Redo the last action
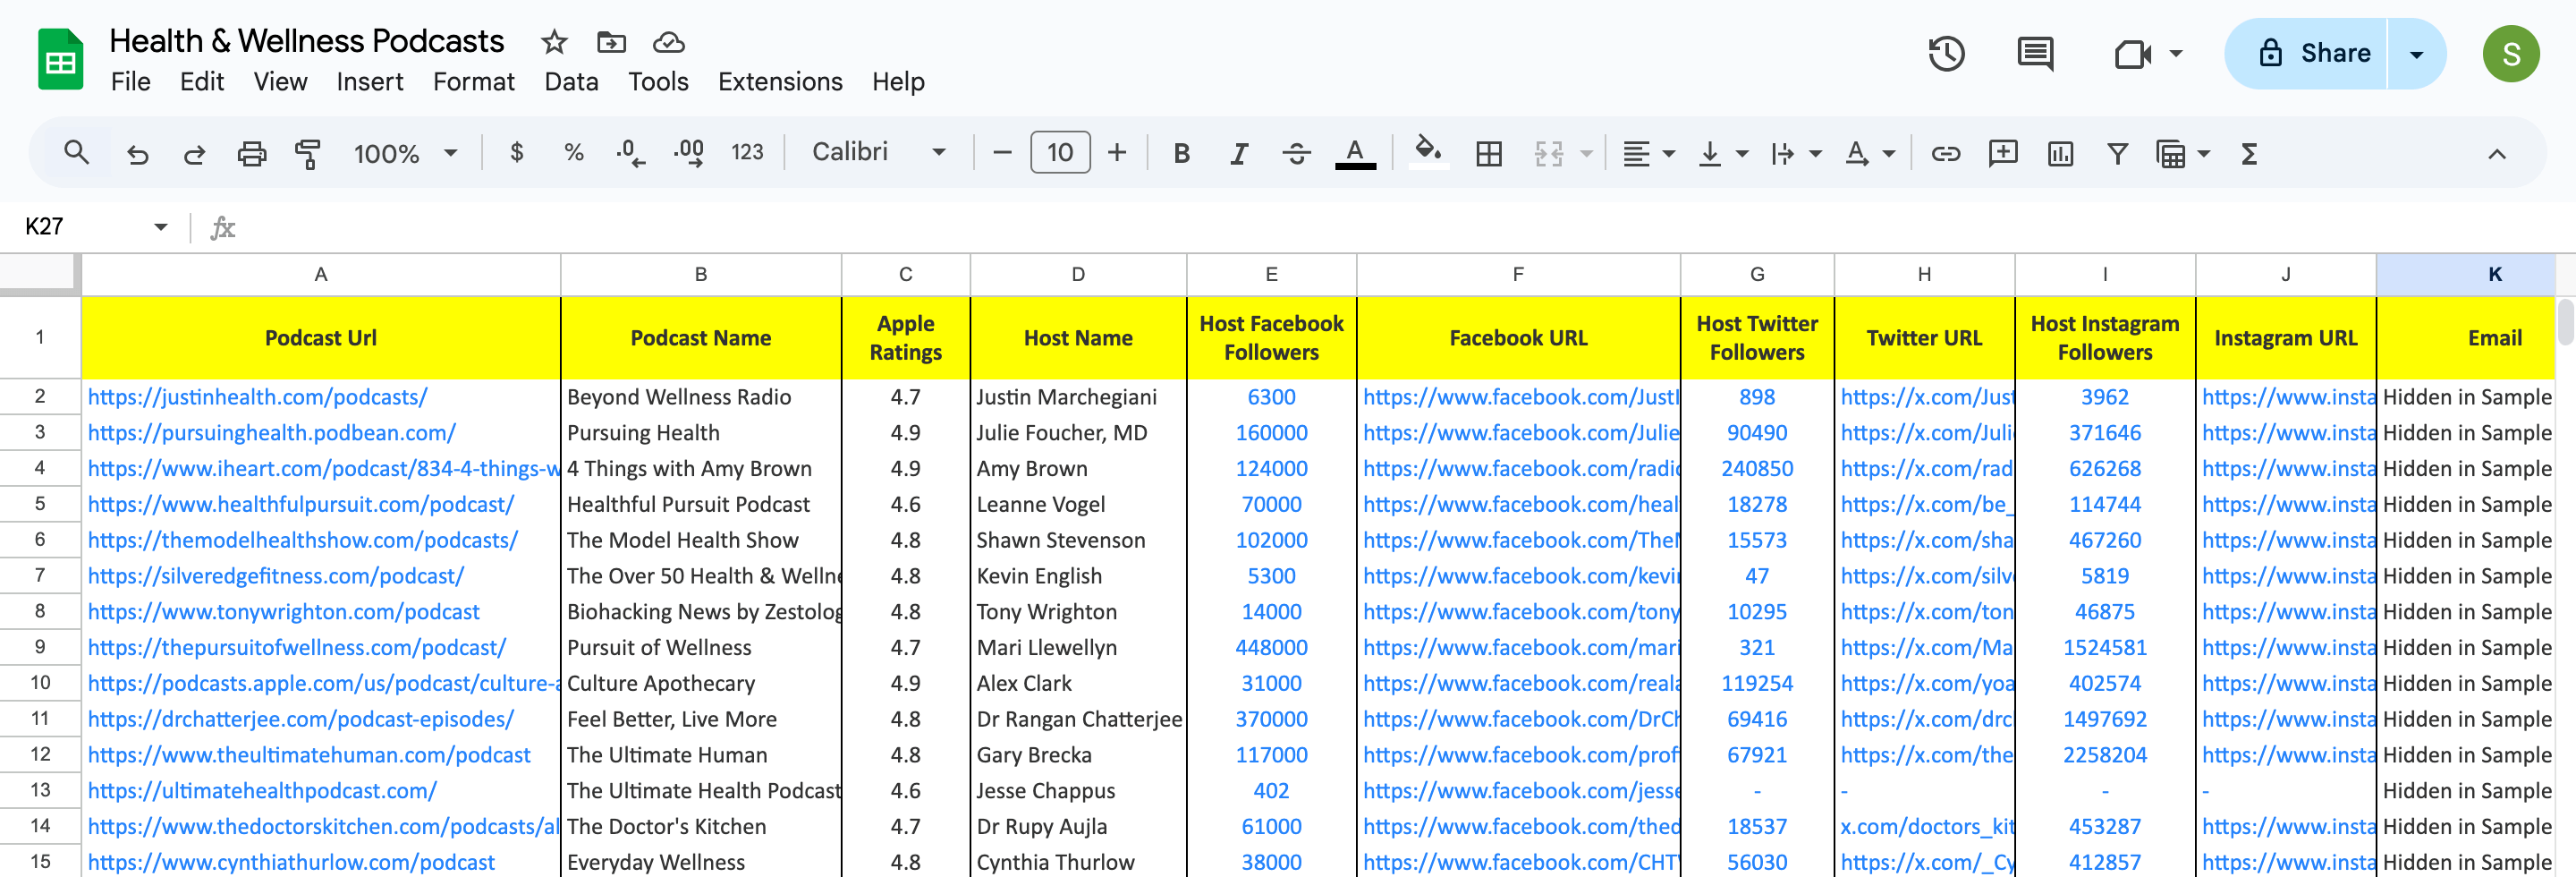The image size is (2576, 877). tap(194, 153)
